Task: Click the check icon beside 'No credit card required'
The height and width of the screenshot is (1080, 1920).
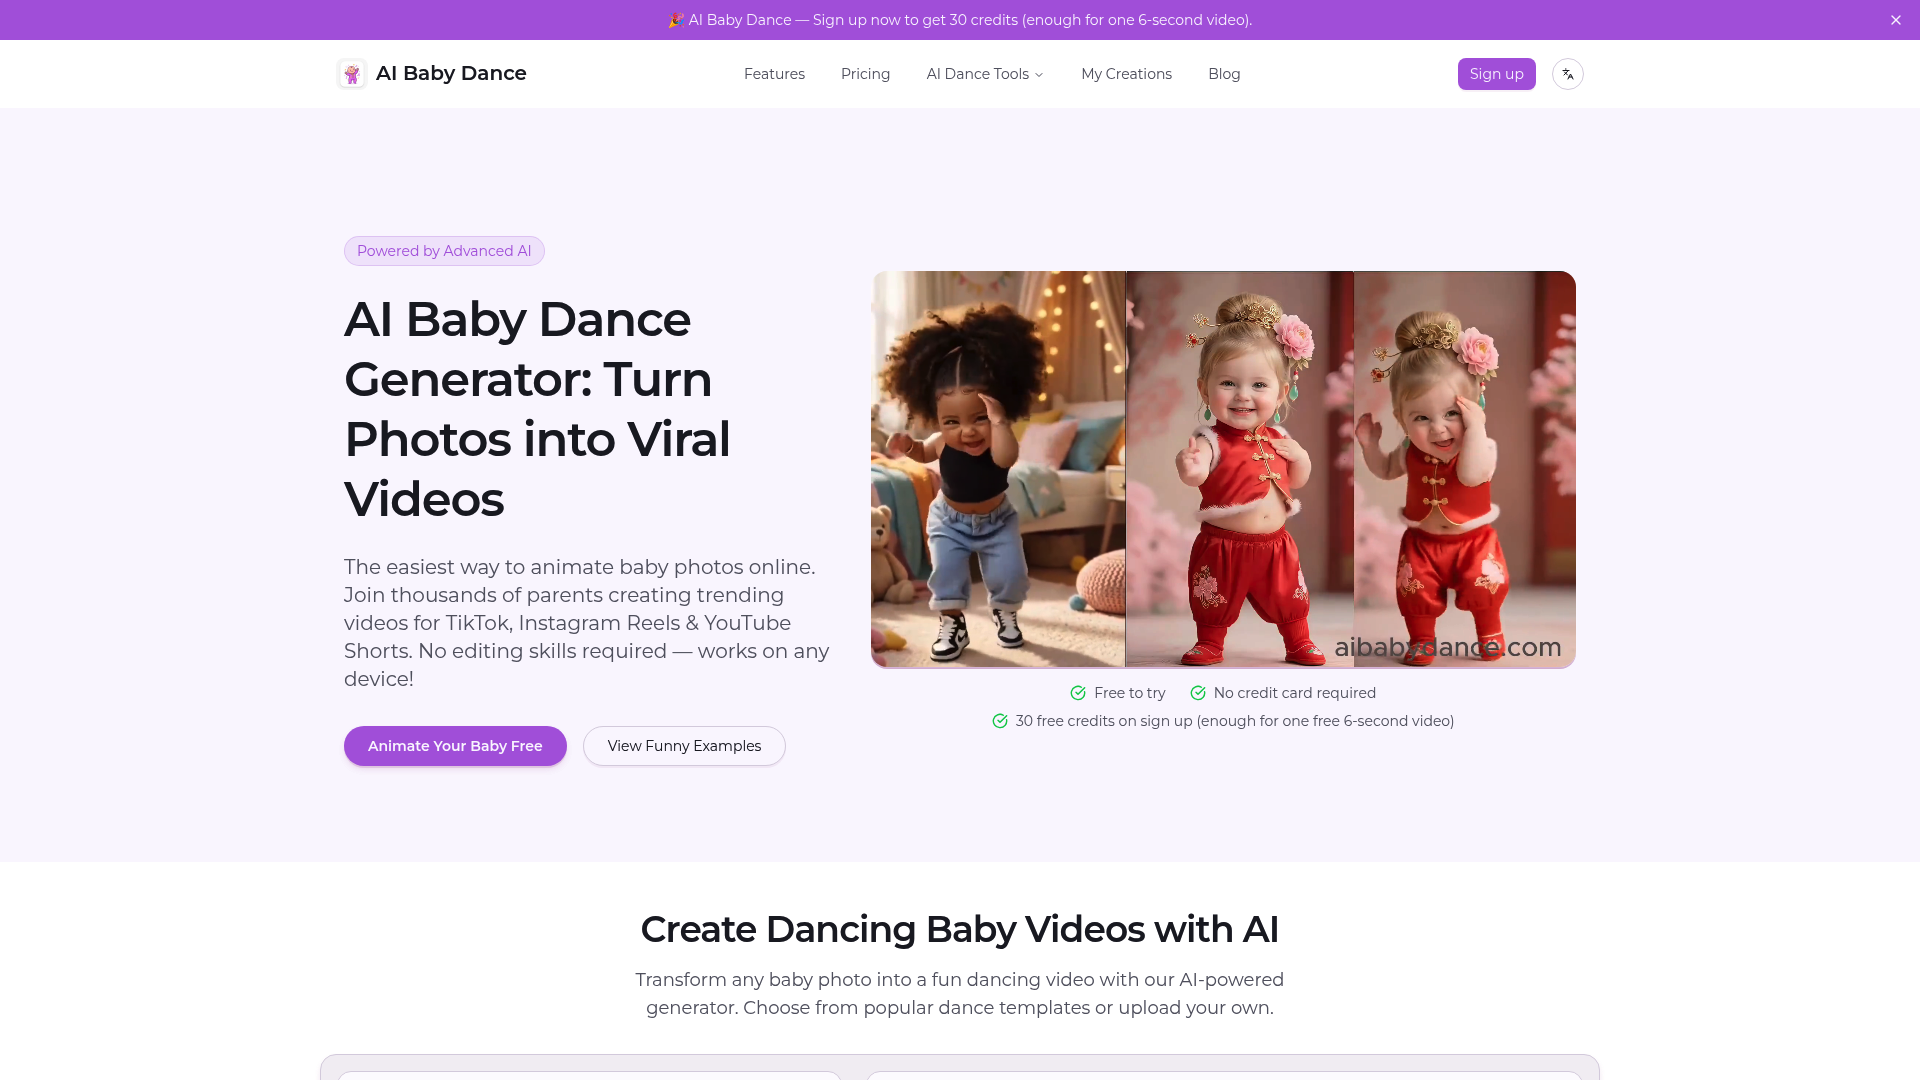Action: [x=1198, y=692]
